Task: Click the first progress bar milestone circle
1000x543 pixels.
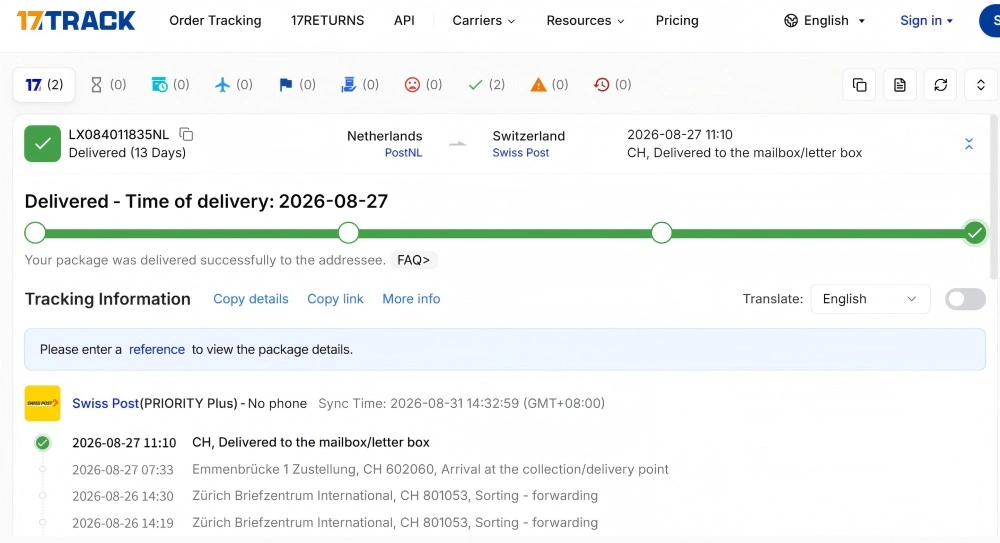Action: coord(35,233)
